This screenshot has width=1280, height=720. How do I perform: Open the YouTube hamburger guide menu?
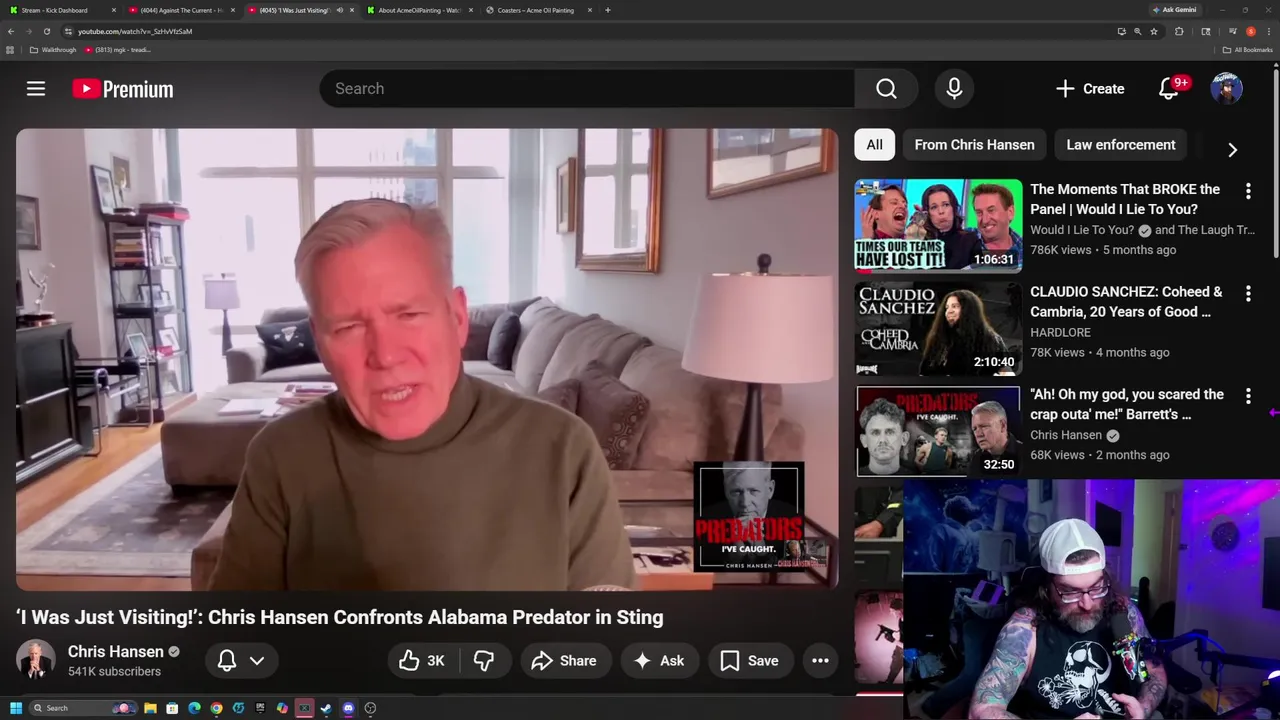point(36,89)
